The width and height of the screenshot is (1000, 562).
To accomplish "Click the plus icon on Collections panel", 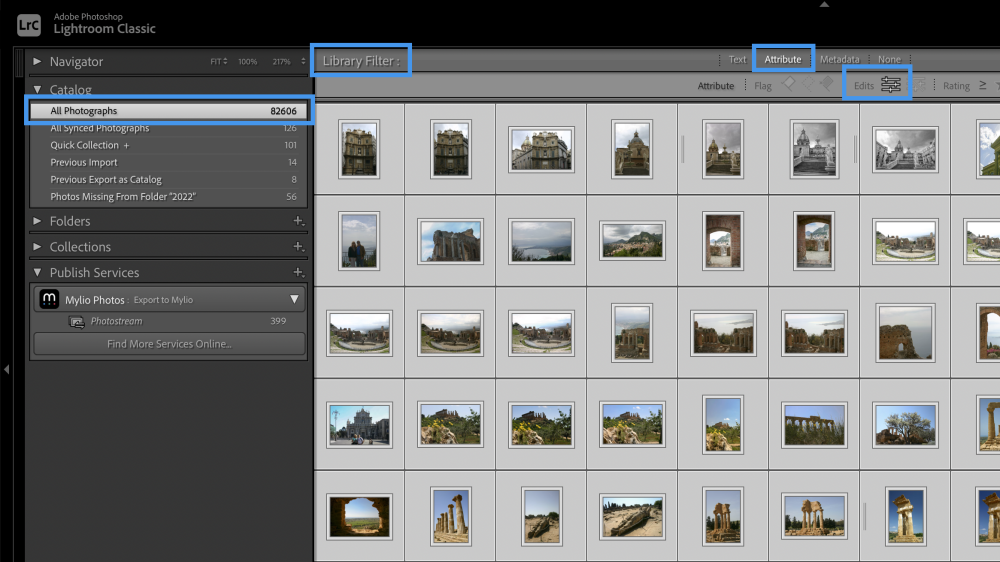I will tap(297, 247).
